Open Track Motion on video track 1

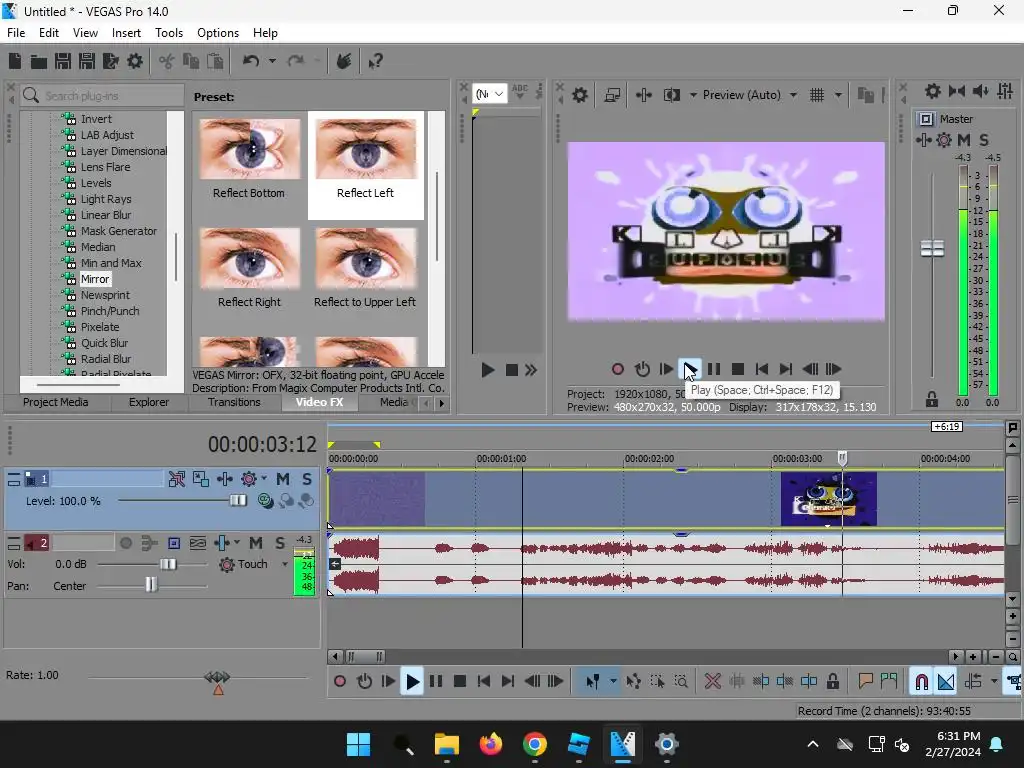[225, 479]
